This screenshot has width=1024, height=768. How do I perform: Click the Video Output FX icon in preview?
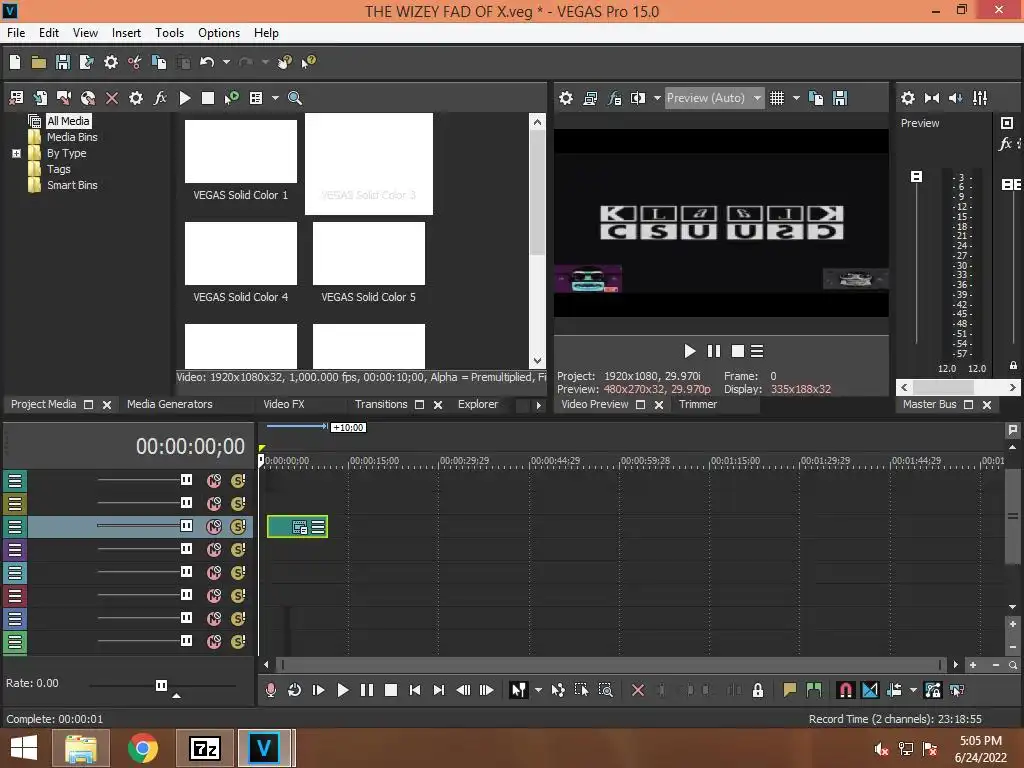click(x=614, y=98)
